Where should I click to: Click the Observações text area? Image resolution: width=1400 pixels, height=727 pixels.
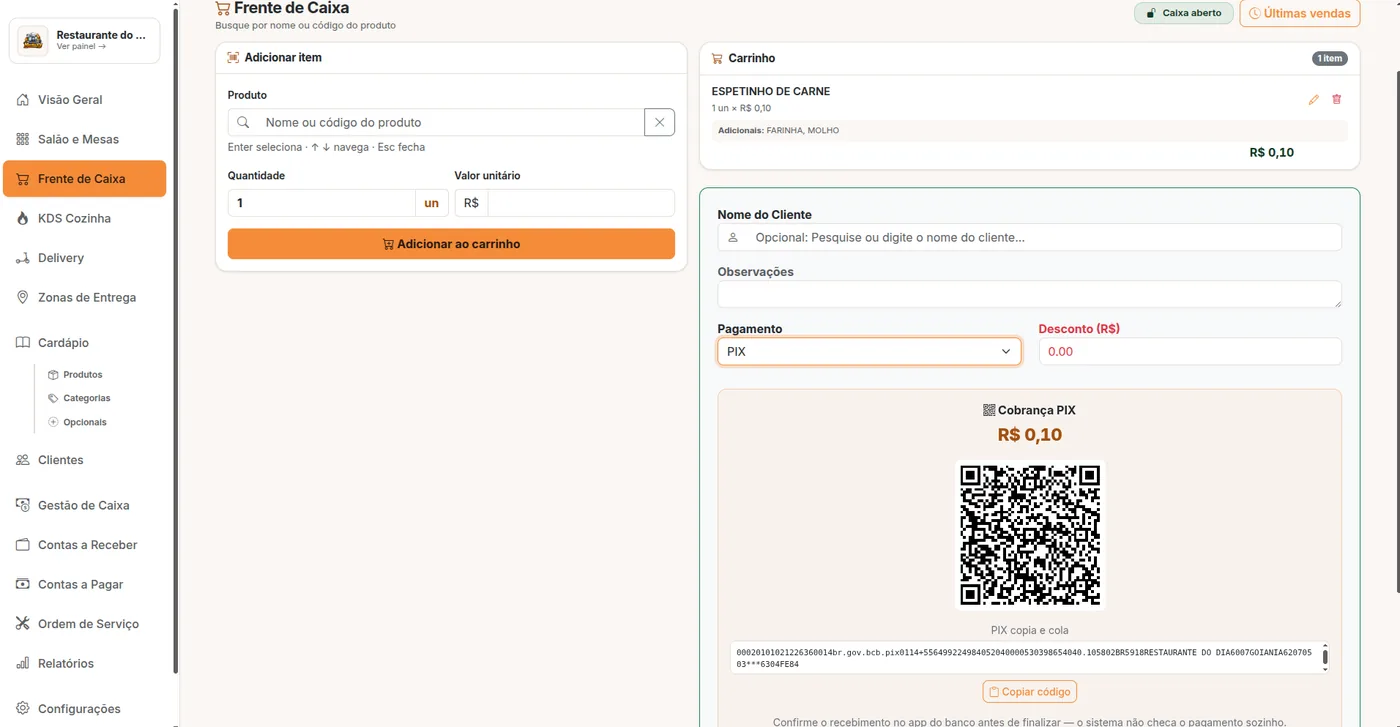pos(1030,294)
